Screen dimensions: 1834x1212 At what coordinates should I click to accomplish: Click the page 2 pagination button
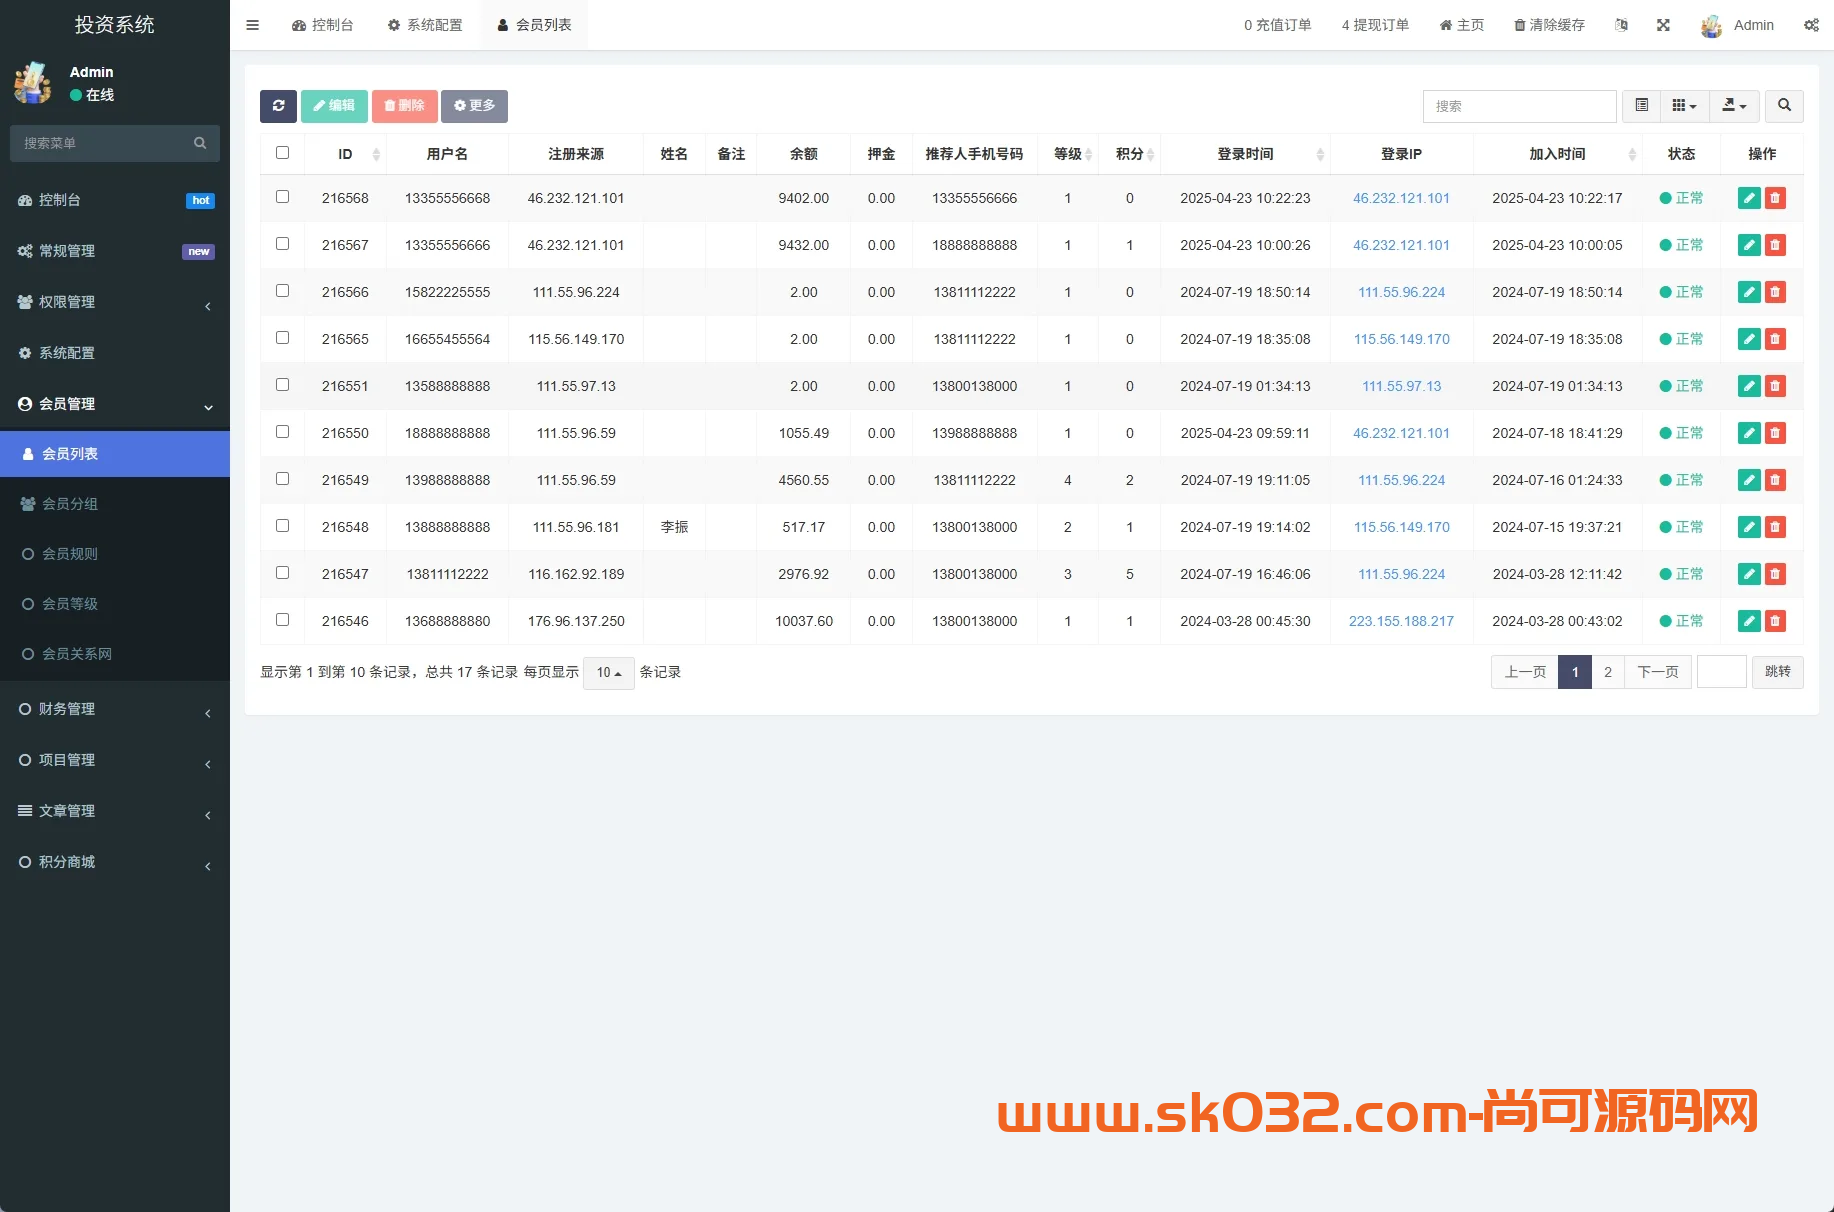point(1608,671)
